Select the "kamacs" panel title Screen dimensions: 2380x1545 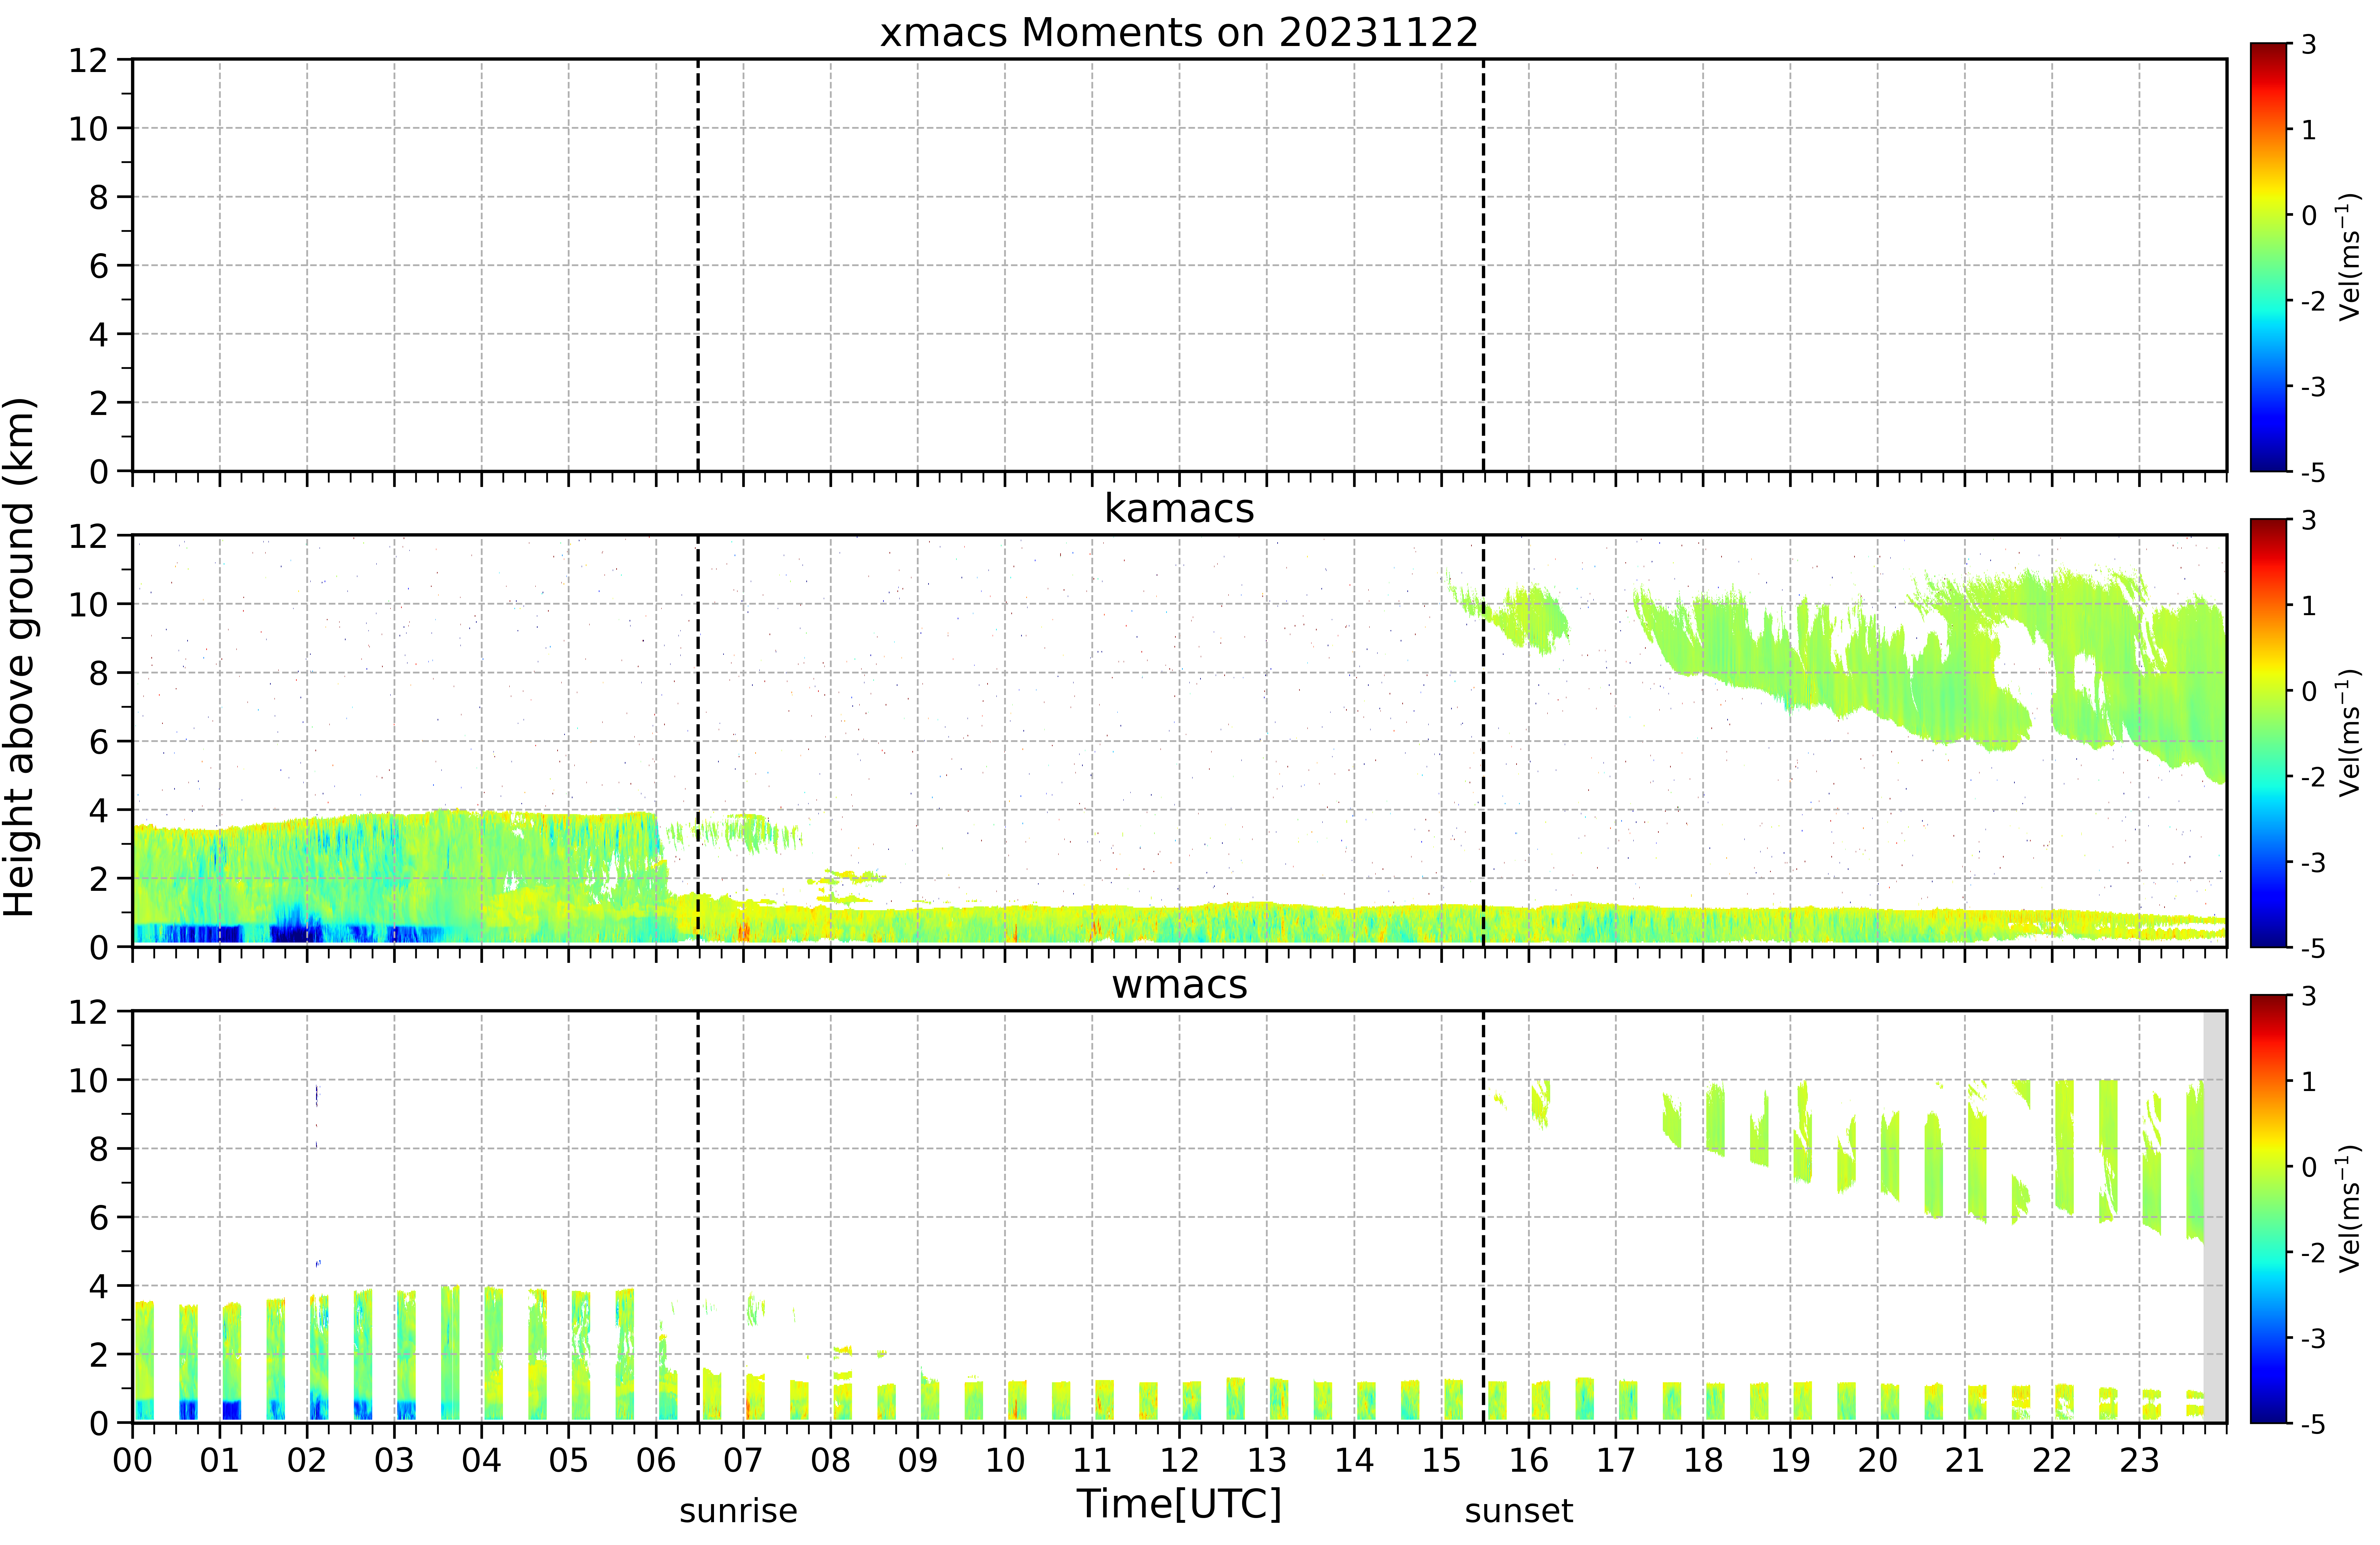tap(1179, 508)
